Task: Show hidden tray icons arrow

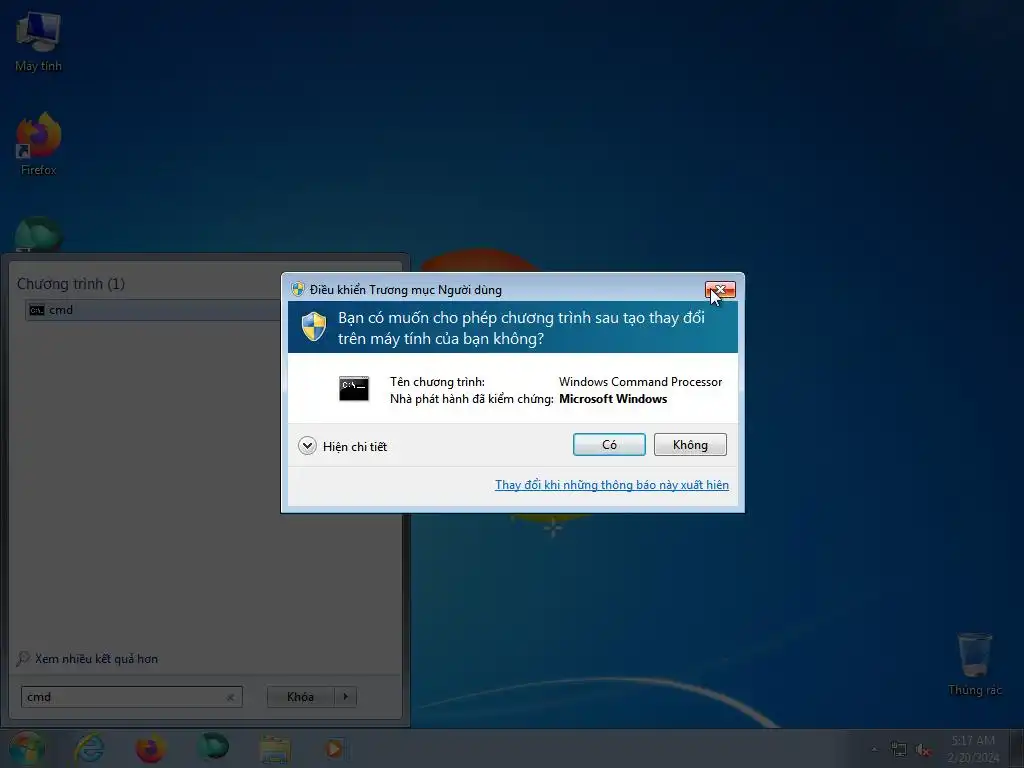Action: [x=874, y=749]
